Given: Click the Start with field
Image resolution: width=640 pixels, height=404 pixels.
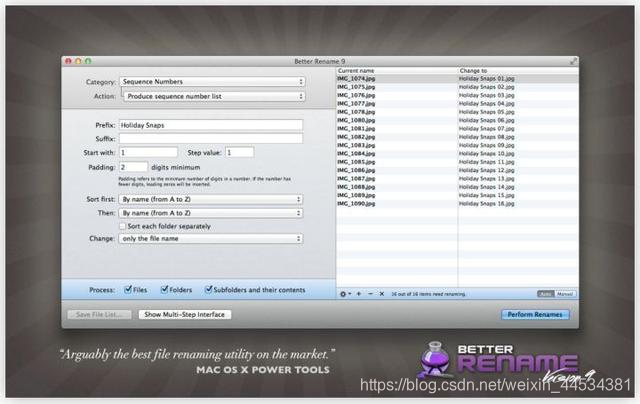Looking at the screenshot, I should [148, 153].
